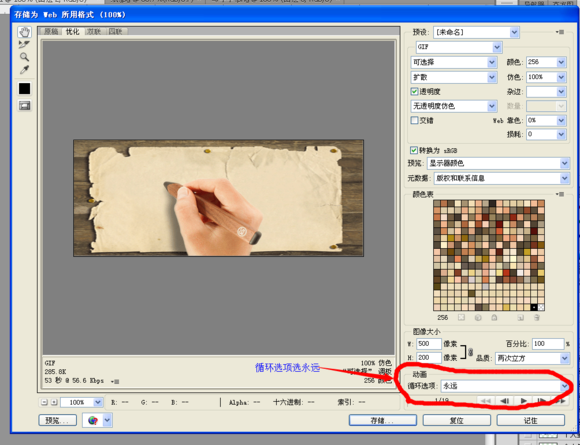This screenshot has height=445, width=580.
Task: Open the Web 靠色 0% dropdown
Action: [546, 120]
